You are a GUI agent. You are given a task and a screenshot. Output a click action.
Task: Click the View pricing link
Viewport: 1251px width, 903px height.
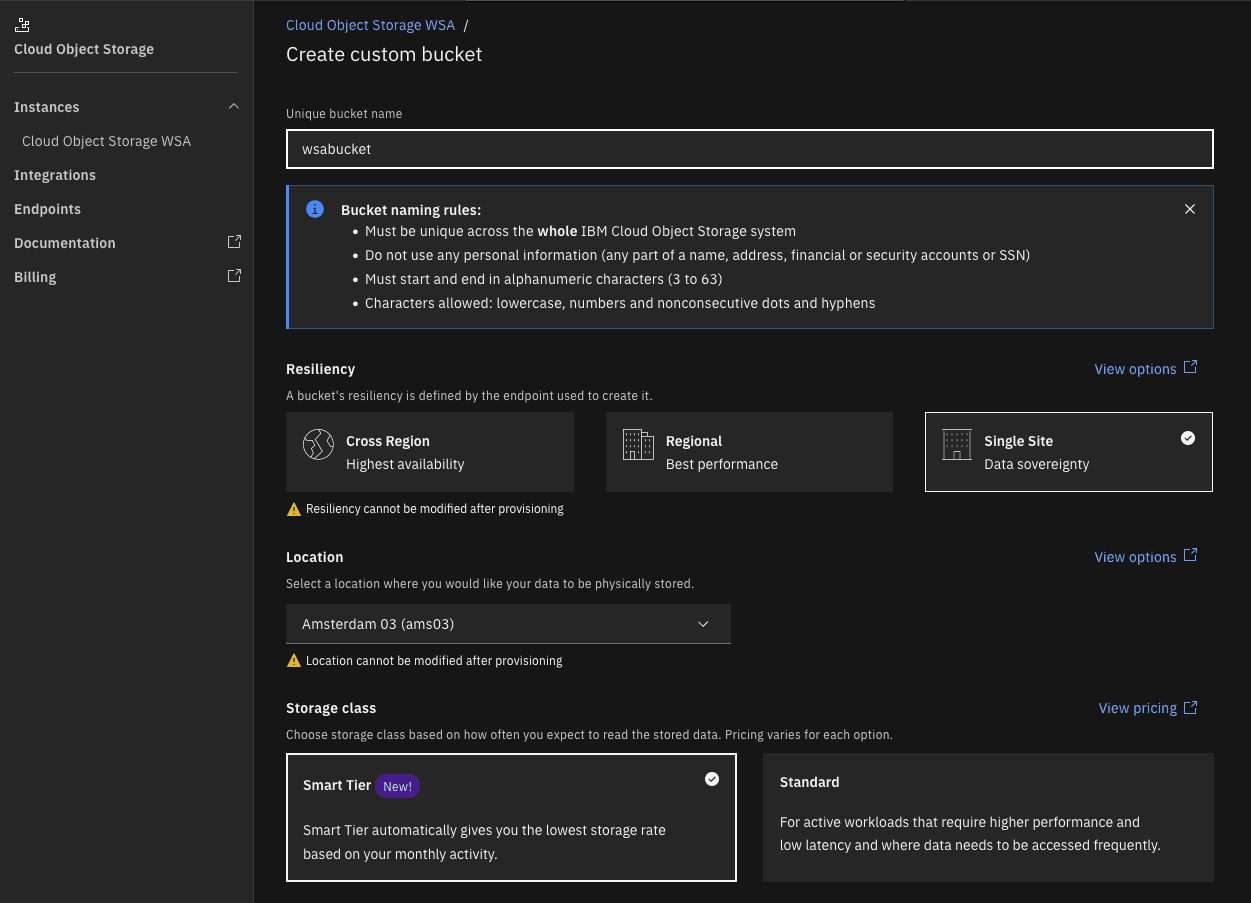point(1138,708)
